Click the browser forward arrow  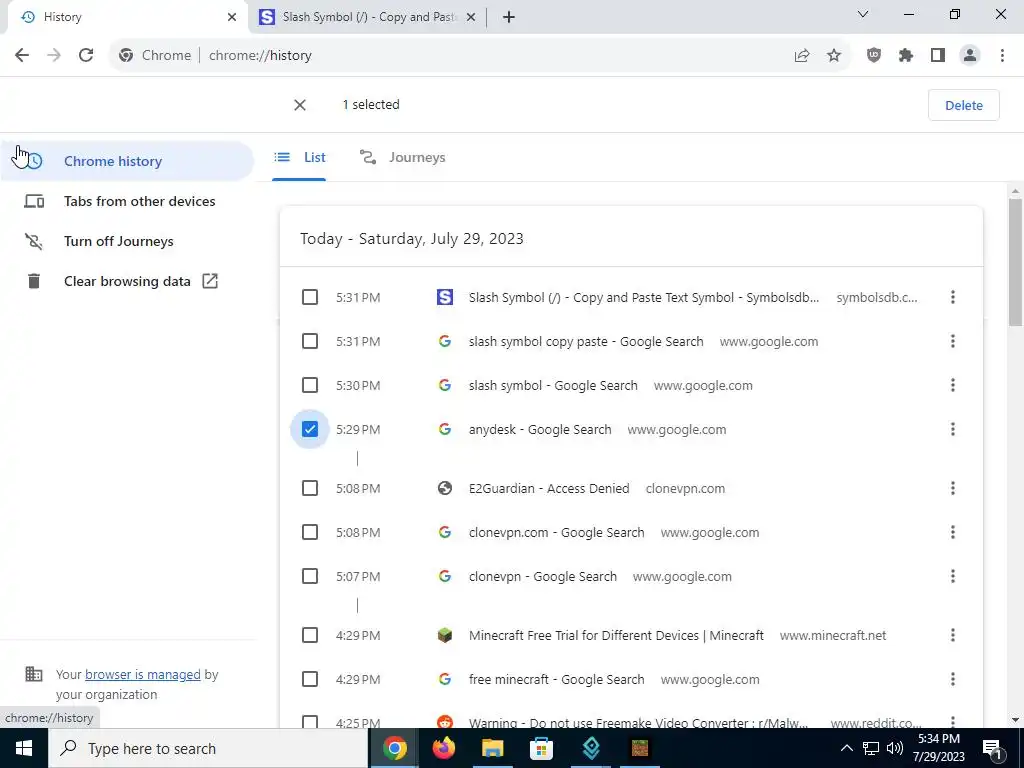point(54,56)
